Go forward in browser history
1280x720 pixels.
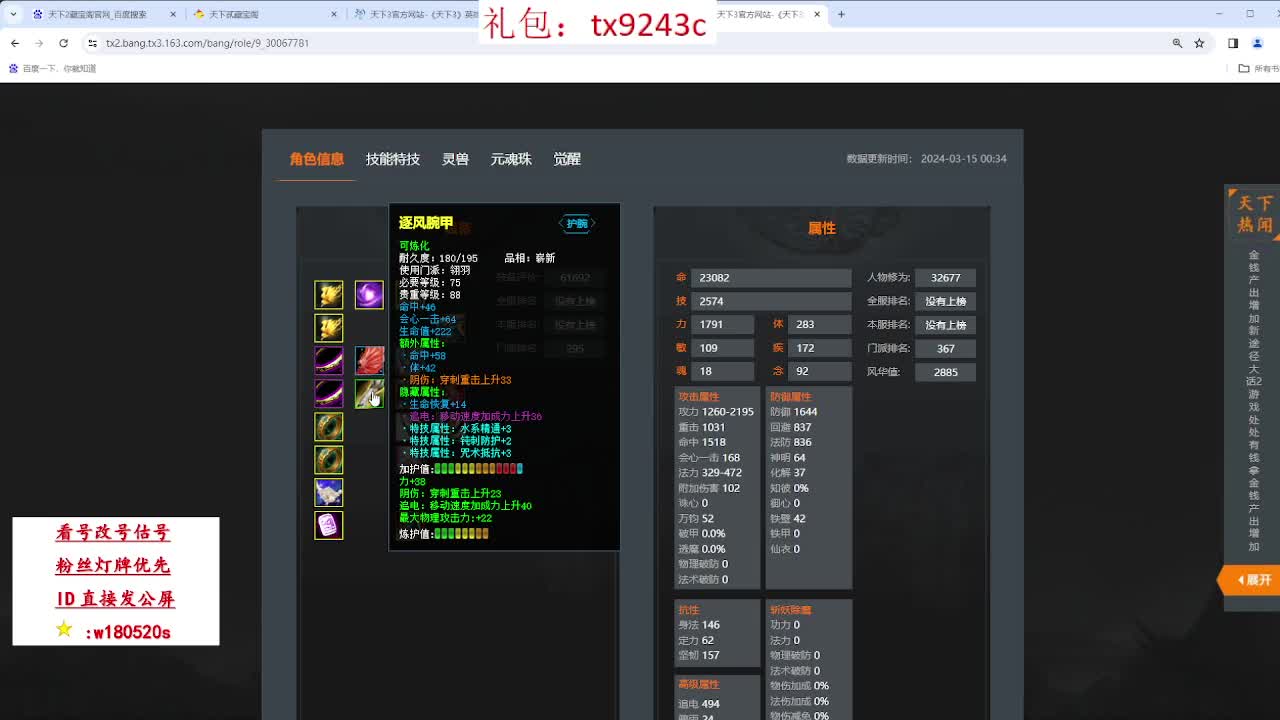point(39,43)
